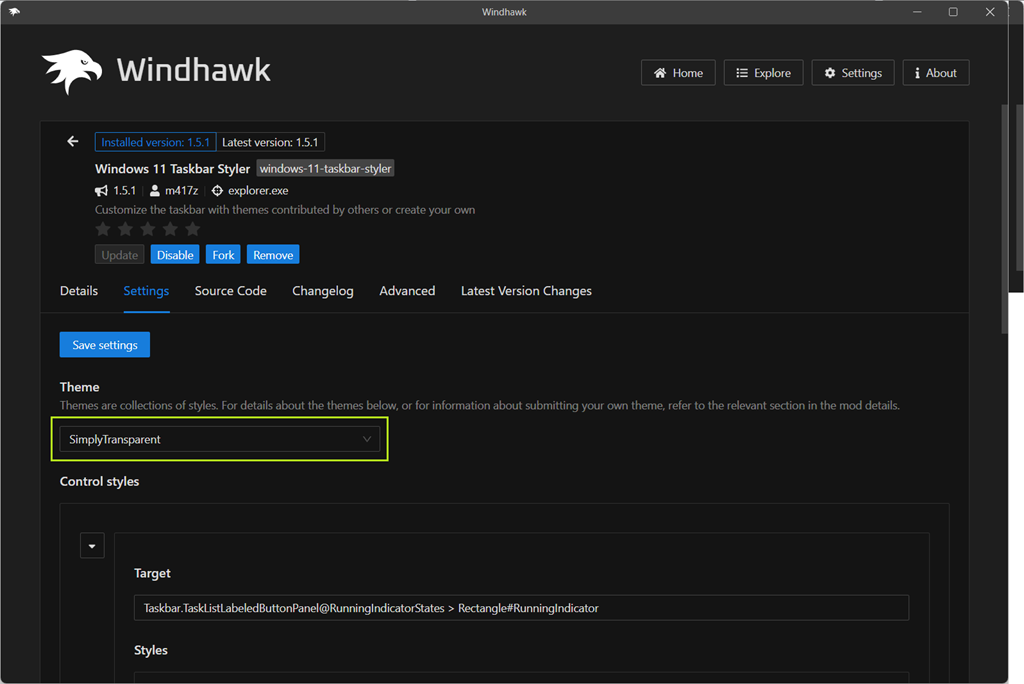
Task: Open the Advanced tab
Action: pos(407,291)
